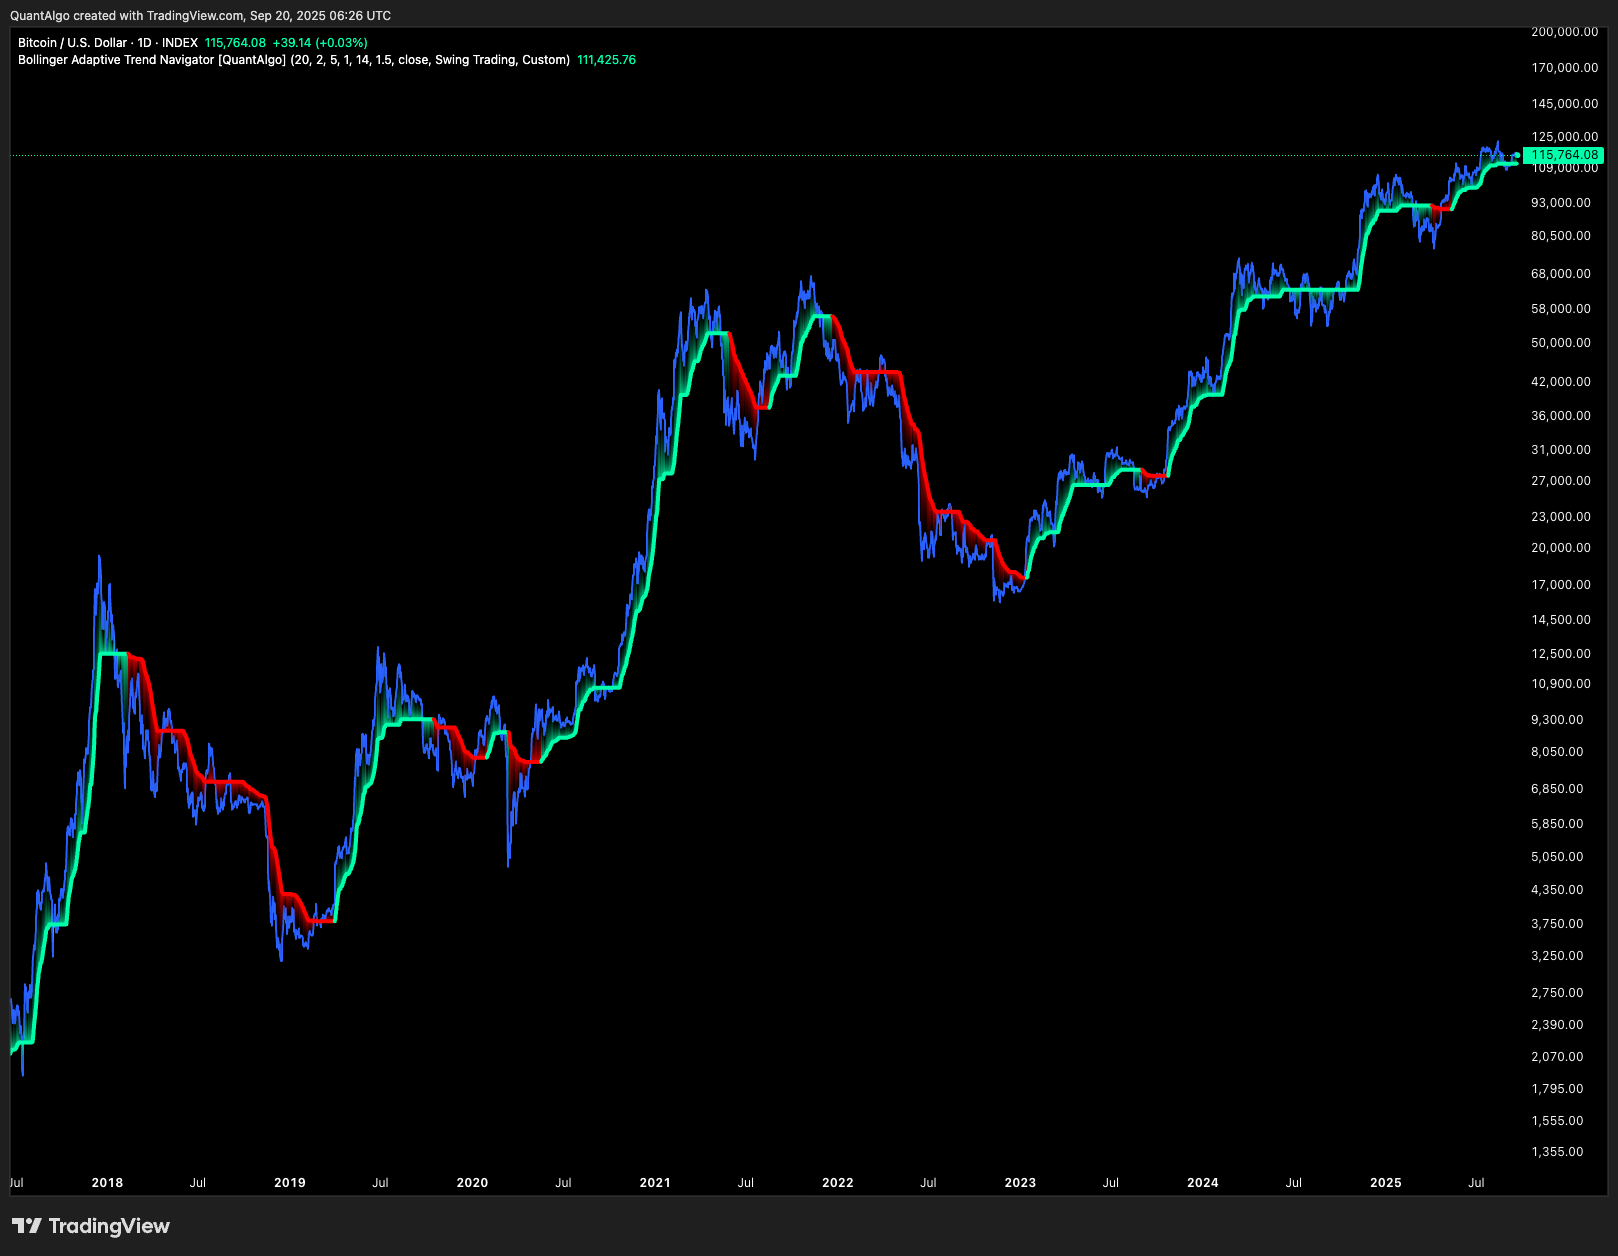
Task: Click the 50,000.00 price axis label
Action: point(1561,343)
